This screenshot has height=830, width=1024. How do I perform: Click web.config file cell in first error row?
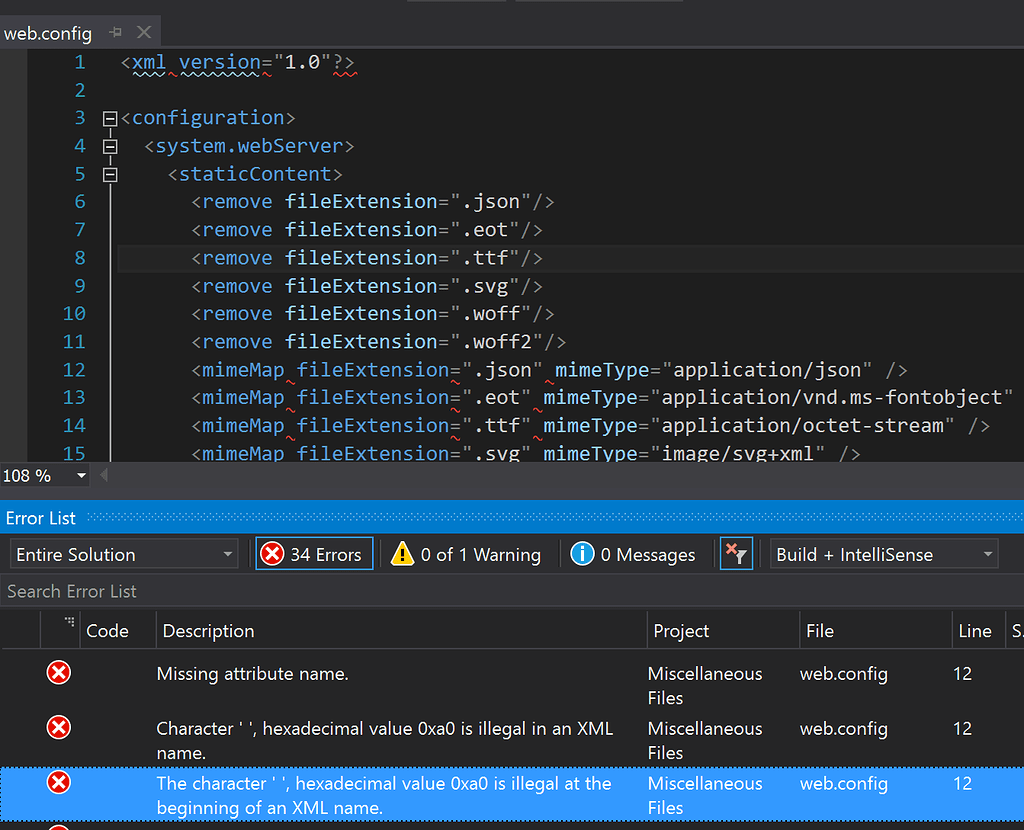844,674
